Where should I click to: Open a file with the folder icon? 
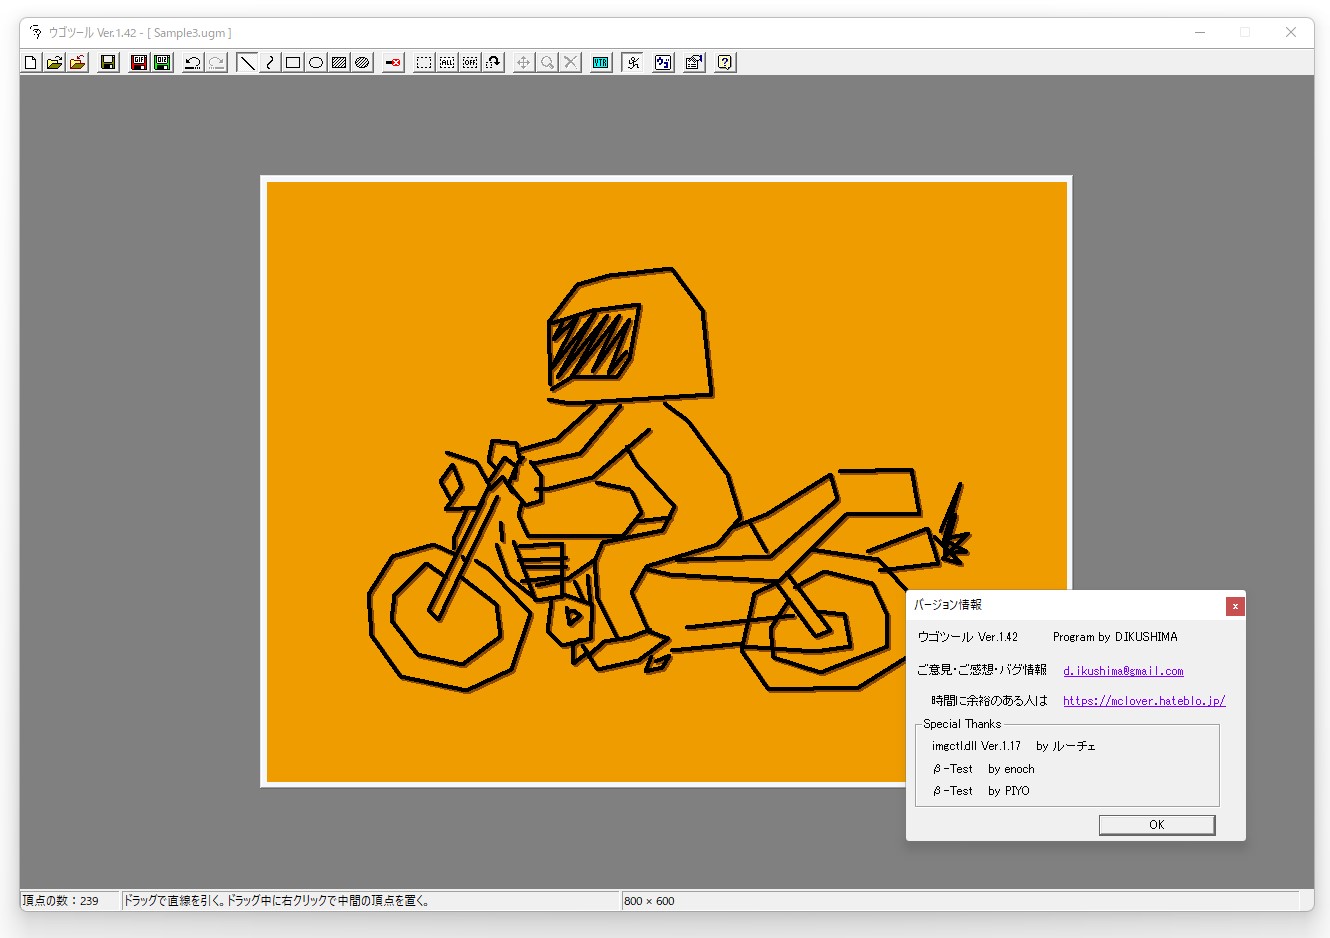pos(54,62)
